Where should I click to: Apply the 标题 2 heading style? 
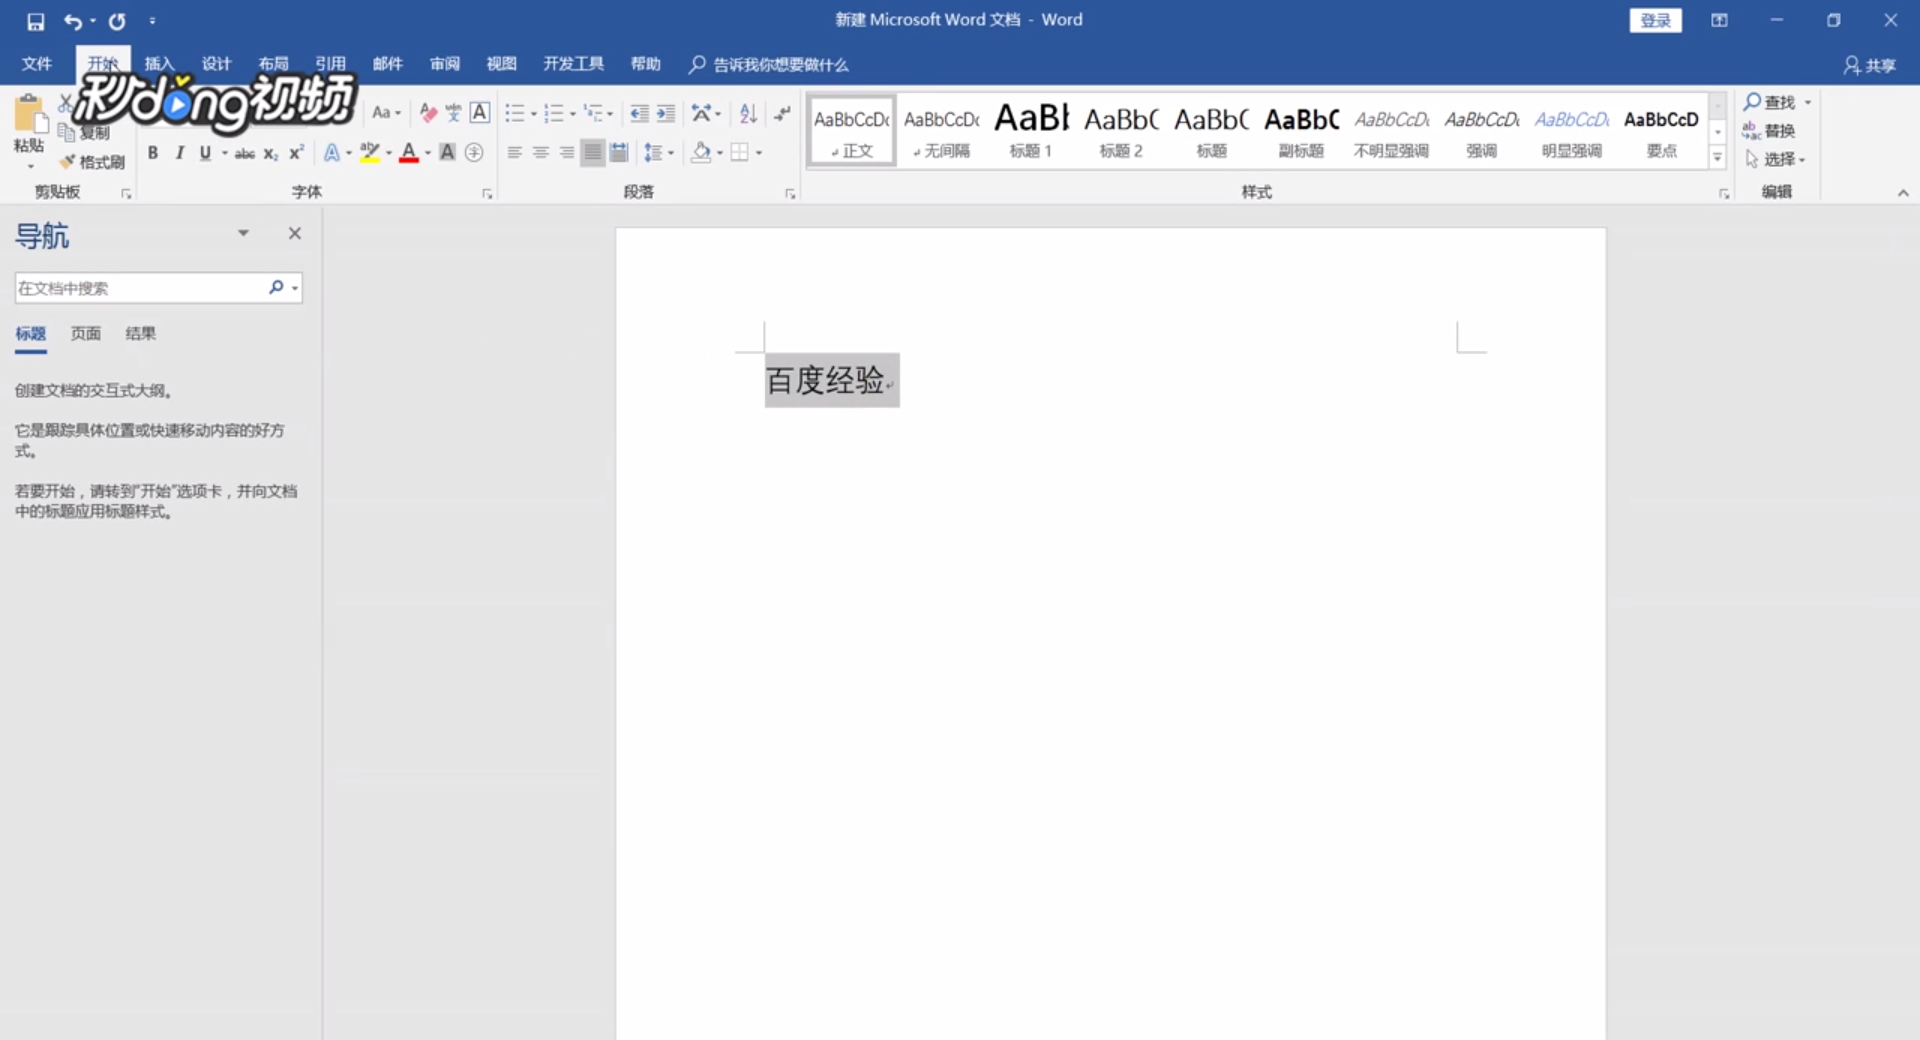1121,130
